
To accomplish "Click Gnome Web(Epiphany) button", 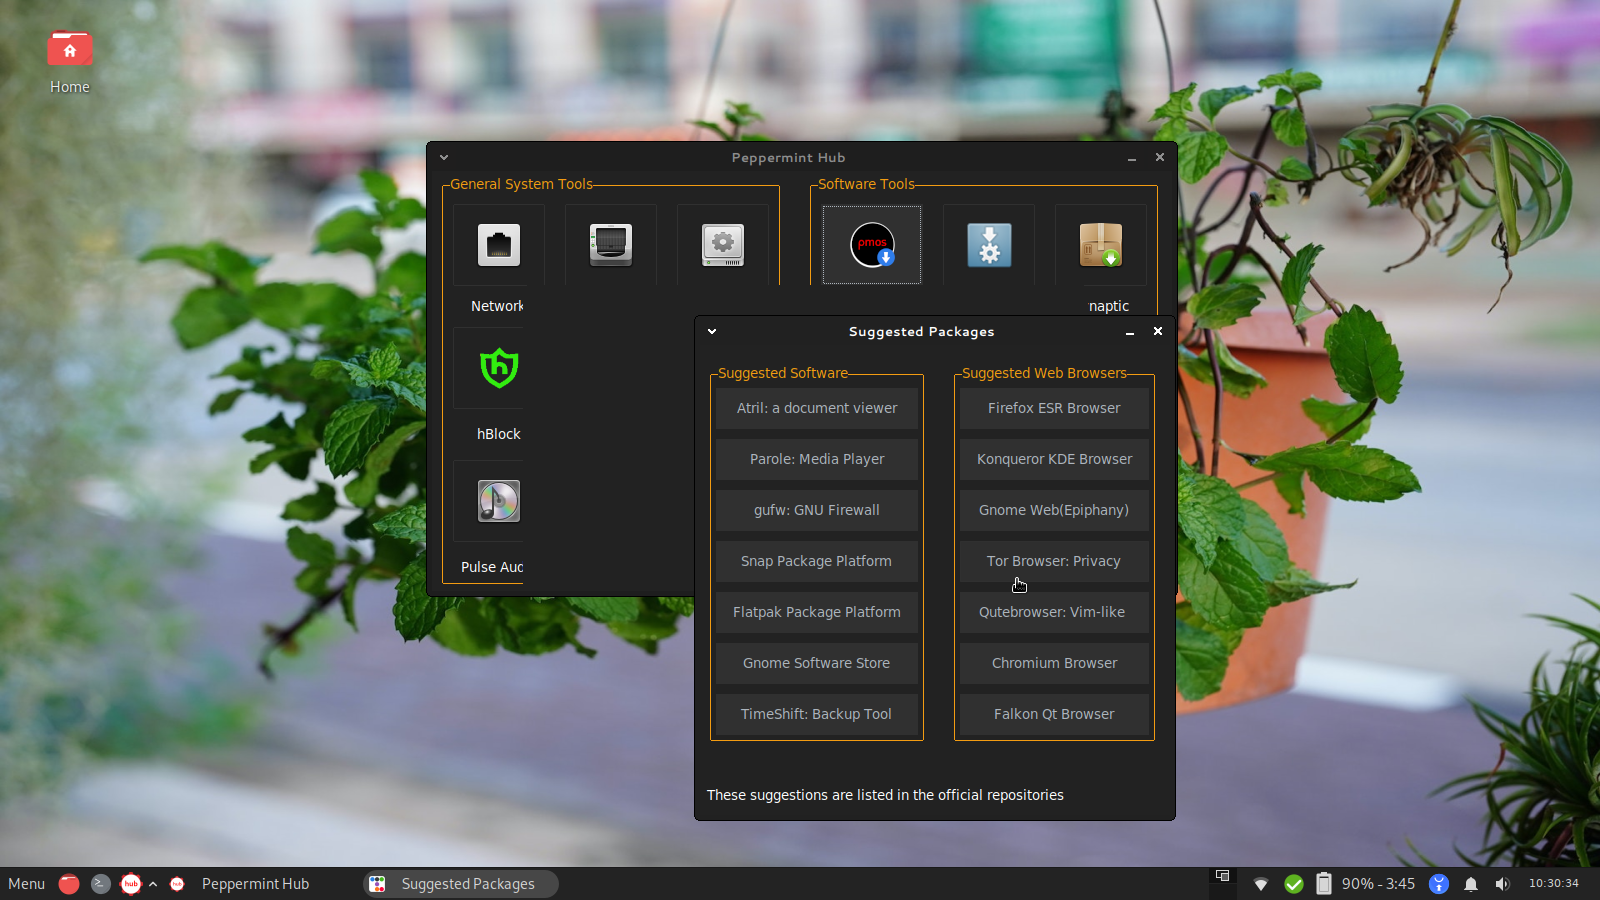I will (x=1054, y=510).
